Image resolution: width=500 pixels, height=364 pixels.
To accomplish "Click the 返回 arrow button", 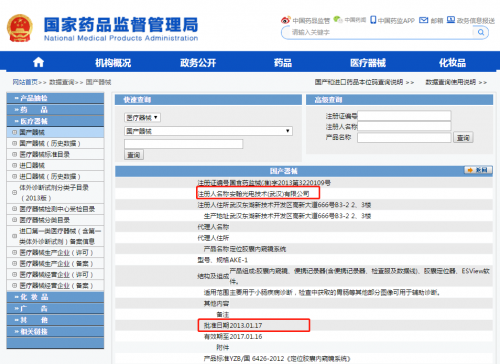I will (478, 170).
